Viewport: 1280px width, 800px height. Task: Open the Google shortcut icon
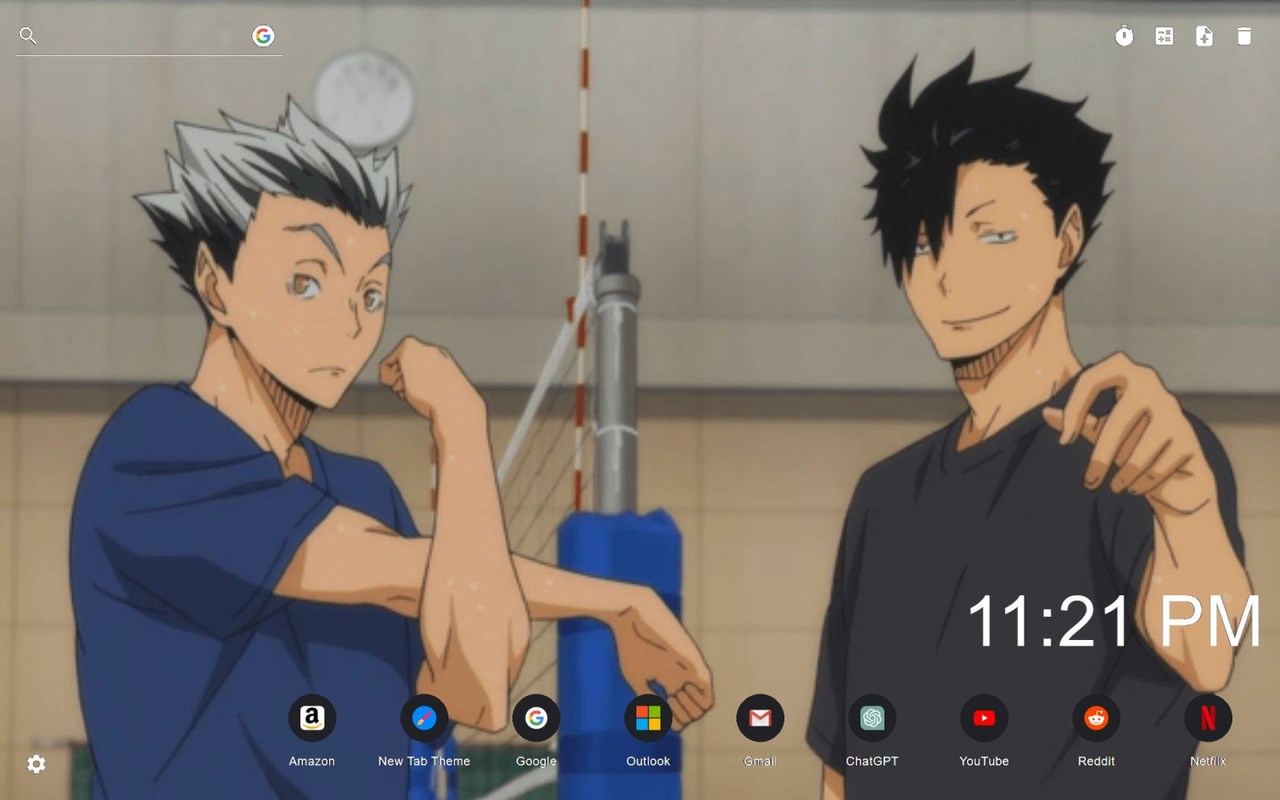click(536, 718)
